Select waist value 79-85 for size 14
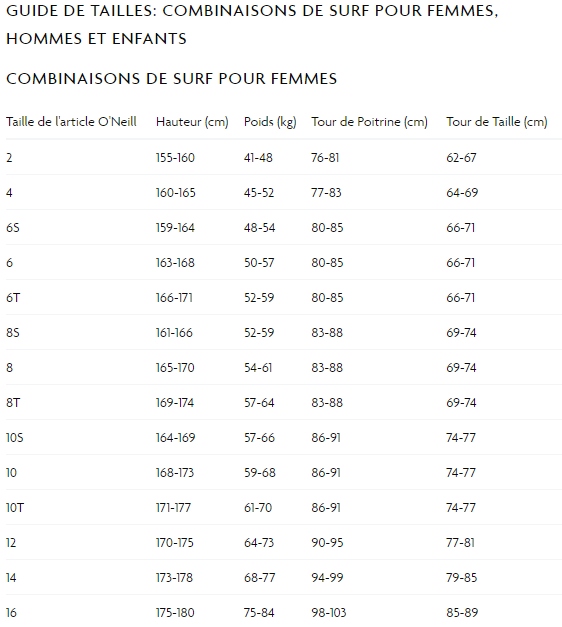This screenshot has width=562, height=627. [462, 578]
